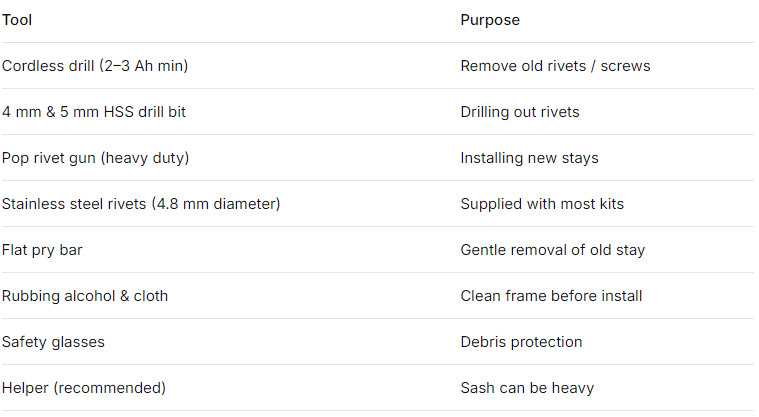The height and width of the screenshot is (417, 759).
Task: Click the Remove old rivets / screws text
Action: [555, 66]
